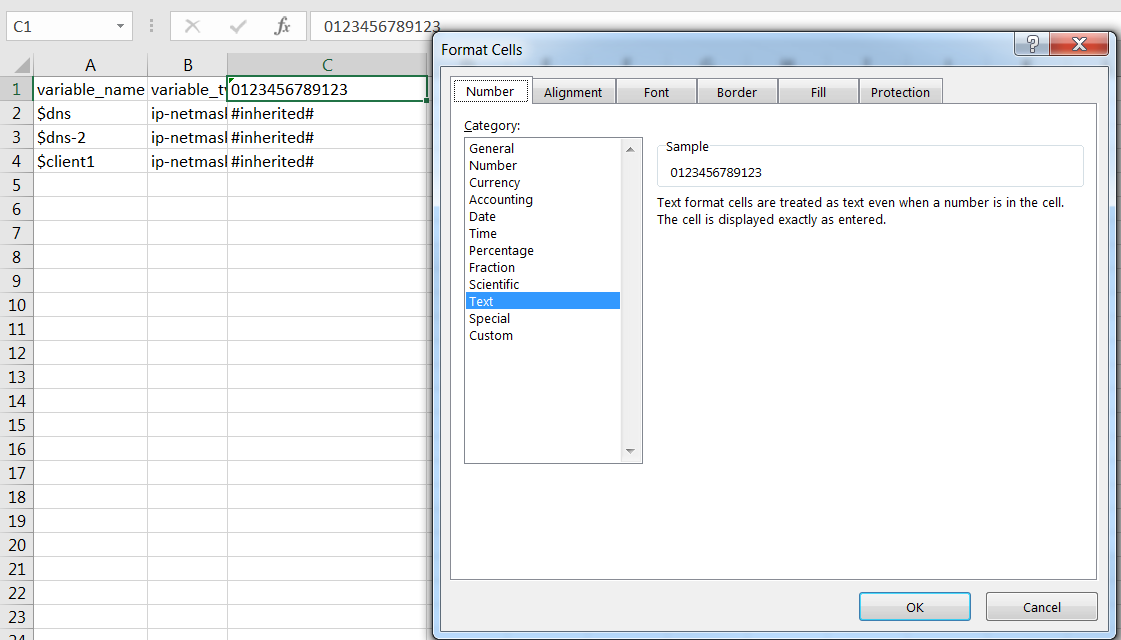Go to the Protection tab
This screenshot has width=1121, height=640.
900,92
